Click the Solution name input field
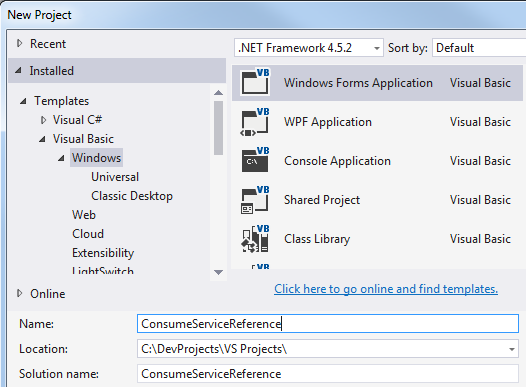Viewport: 526px width, 387px height. point(328,374)
